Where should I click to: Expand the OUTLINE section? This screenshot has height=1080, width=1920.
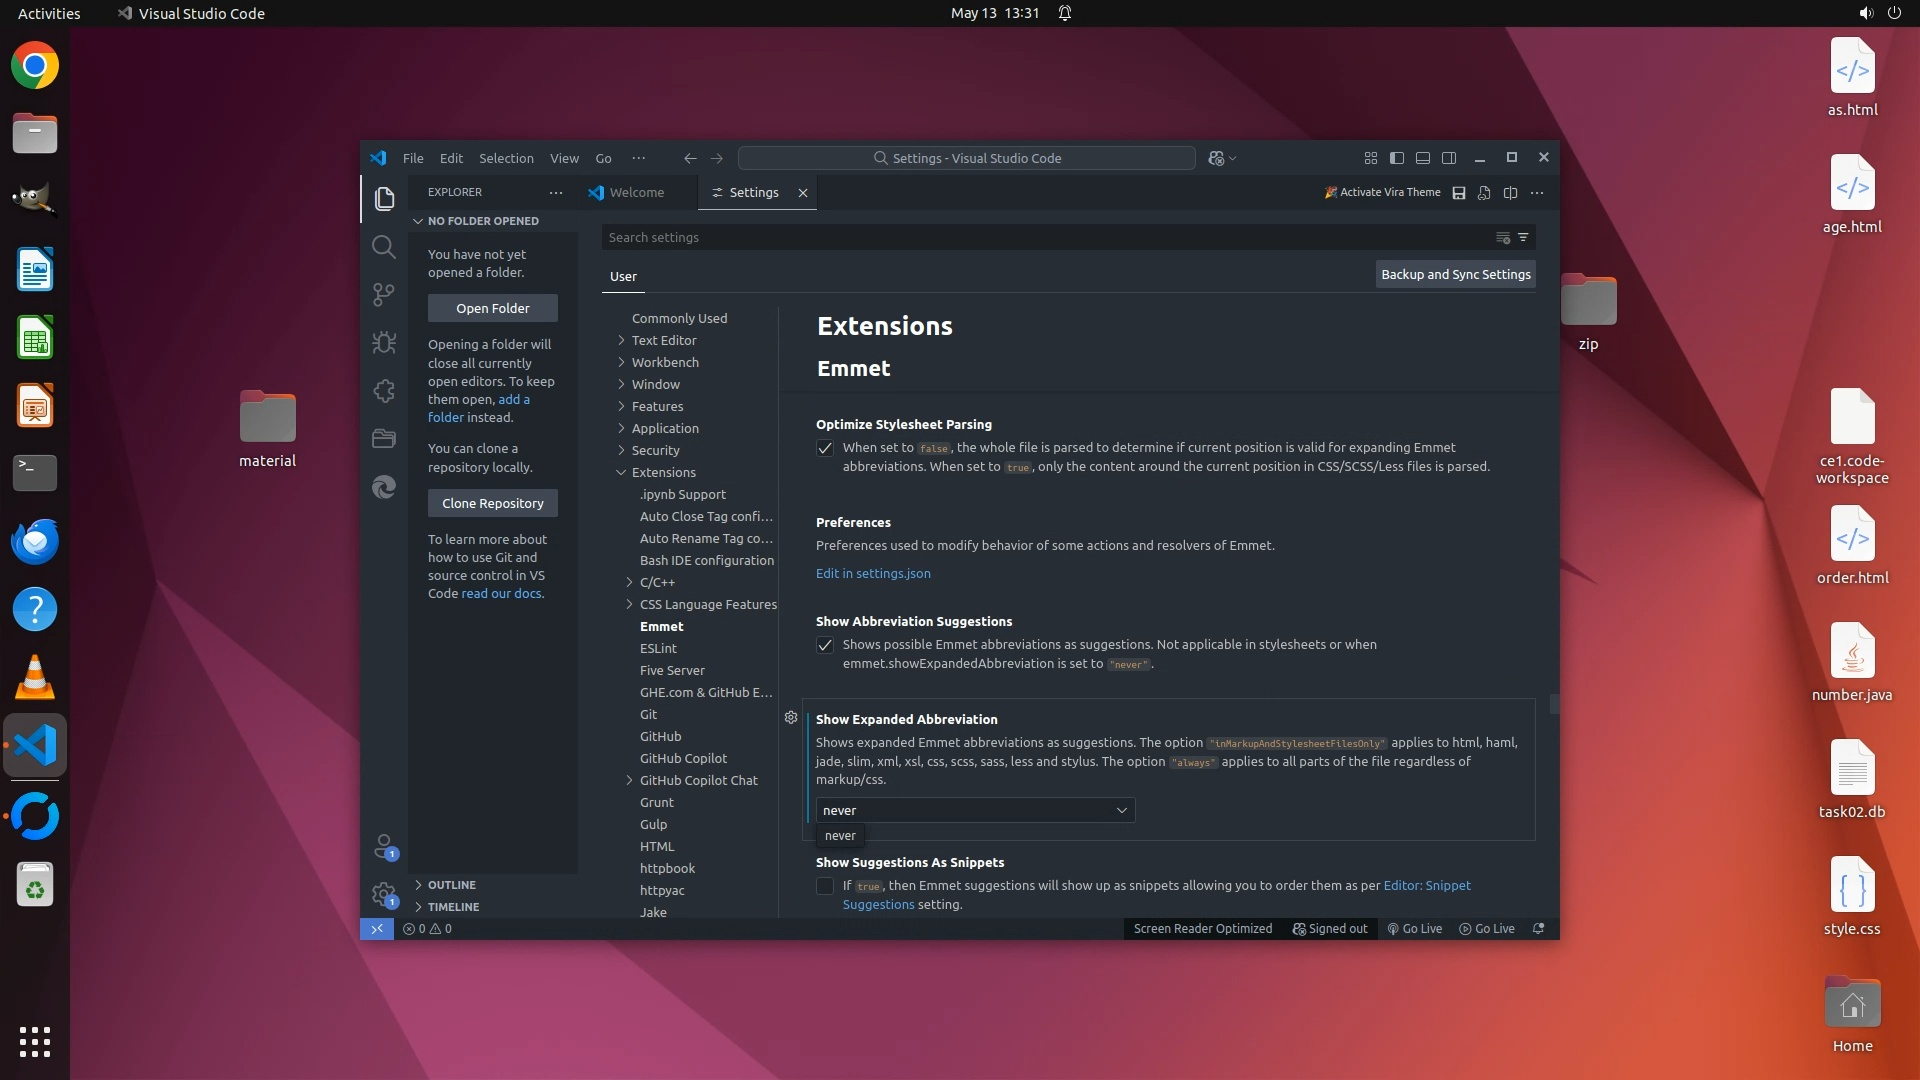(452, 885)
